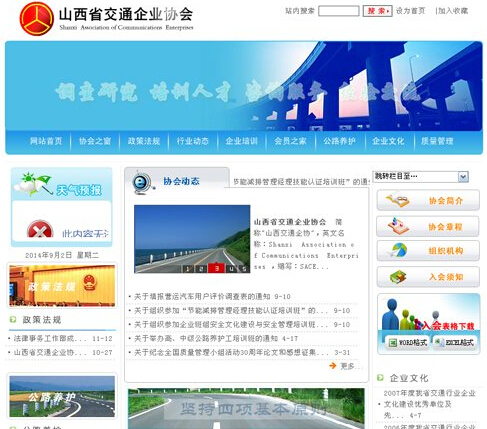
Task: Download the EXCEL格式 membership form
Action: [x=455, y=343]
